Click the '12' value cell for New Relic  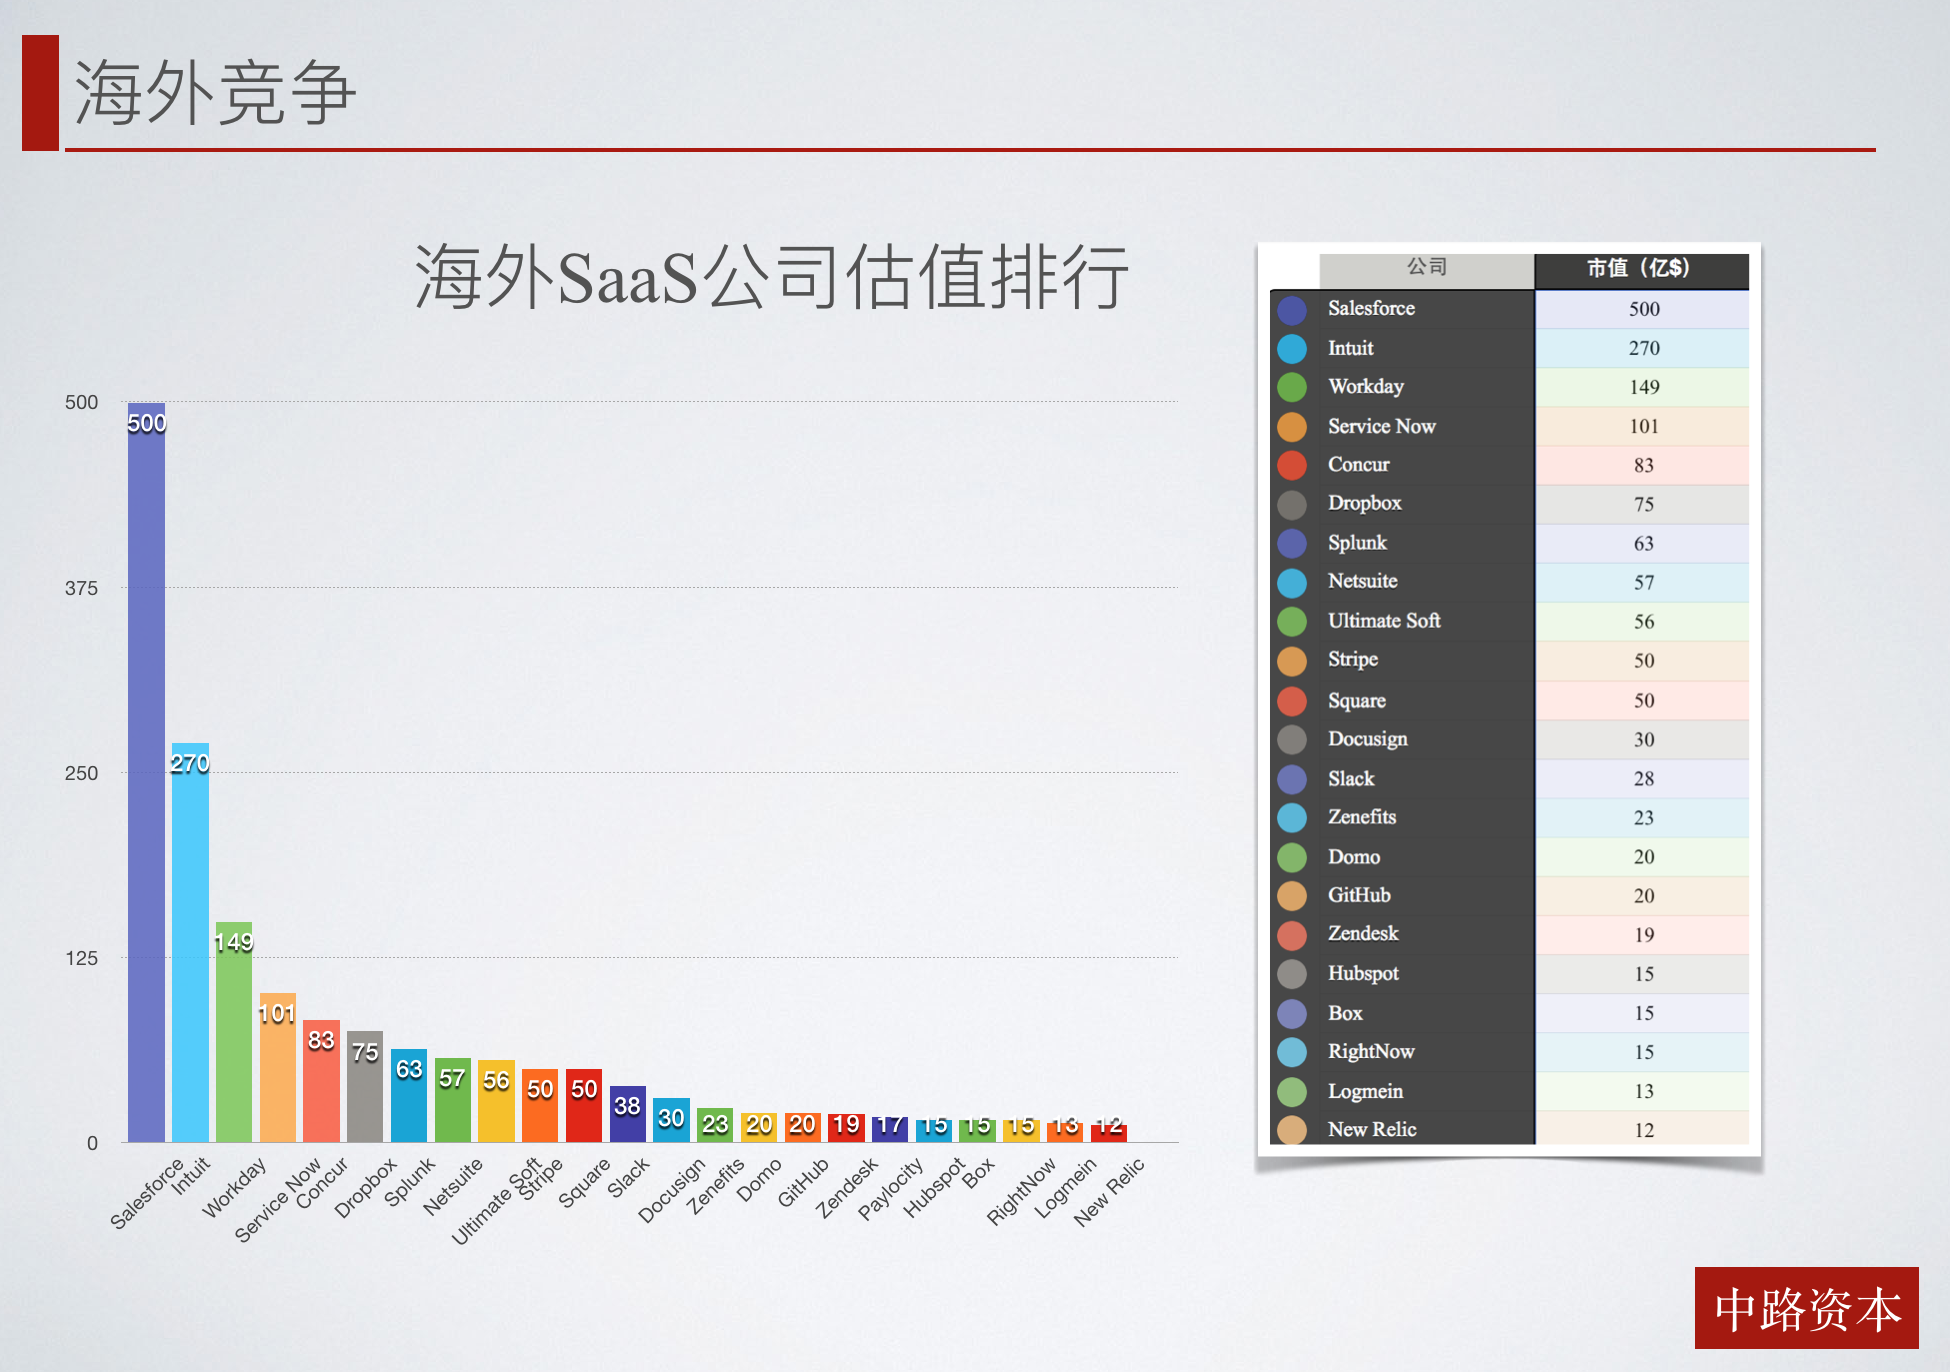click(x=1642, y=1130)
